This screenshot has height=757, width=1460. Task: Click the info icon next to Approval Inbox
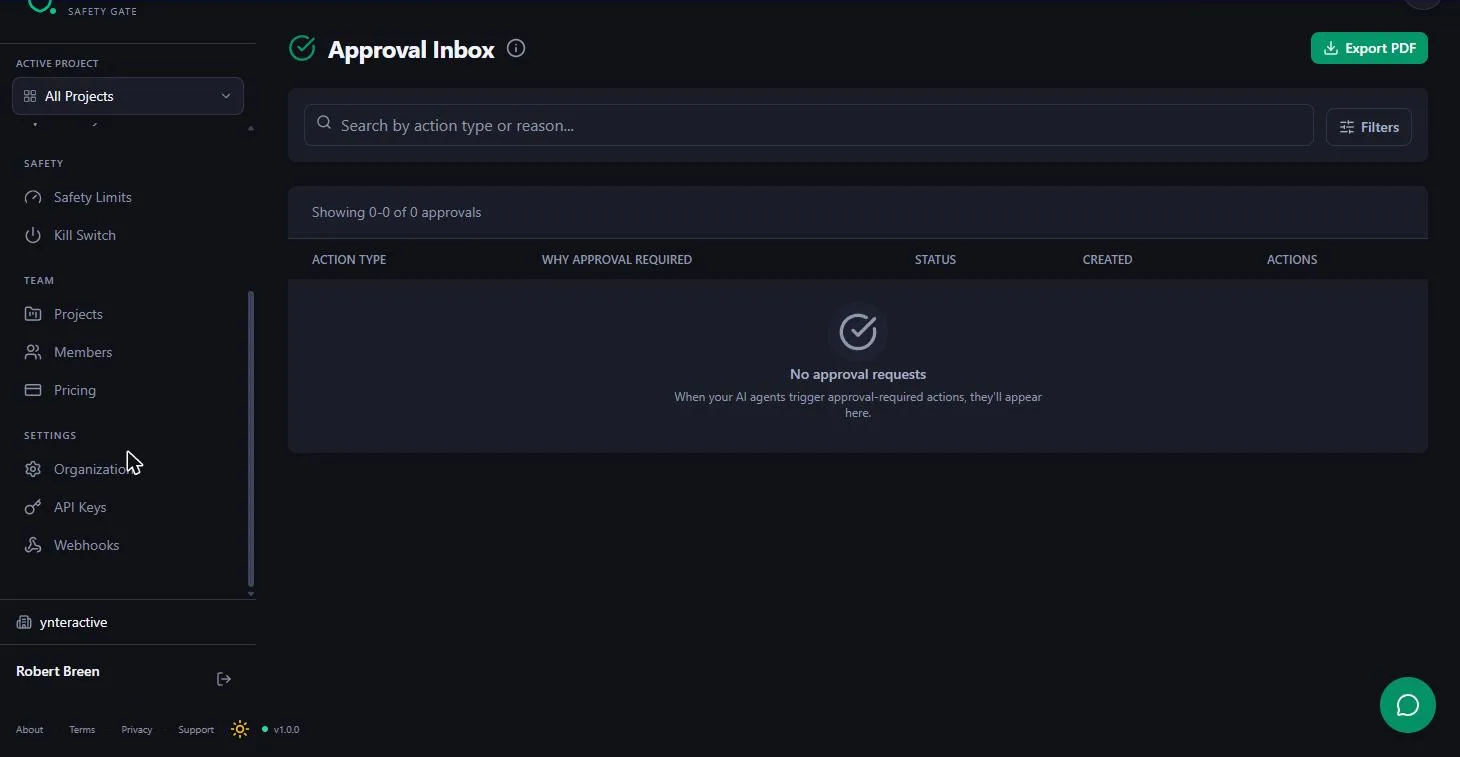[x=516, y=48]
